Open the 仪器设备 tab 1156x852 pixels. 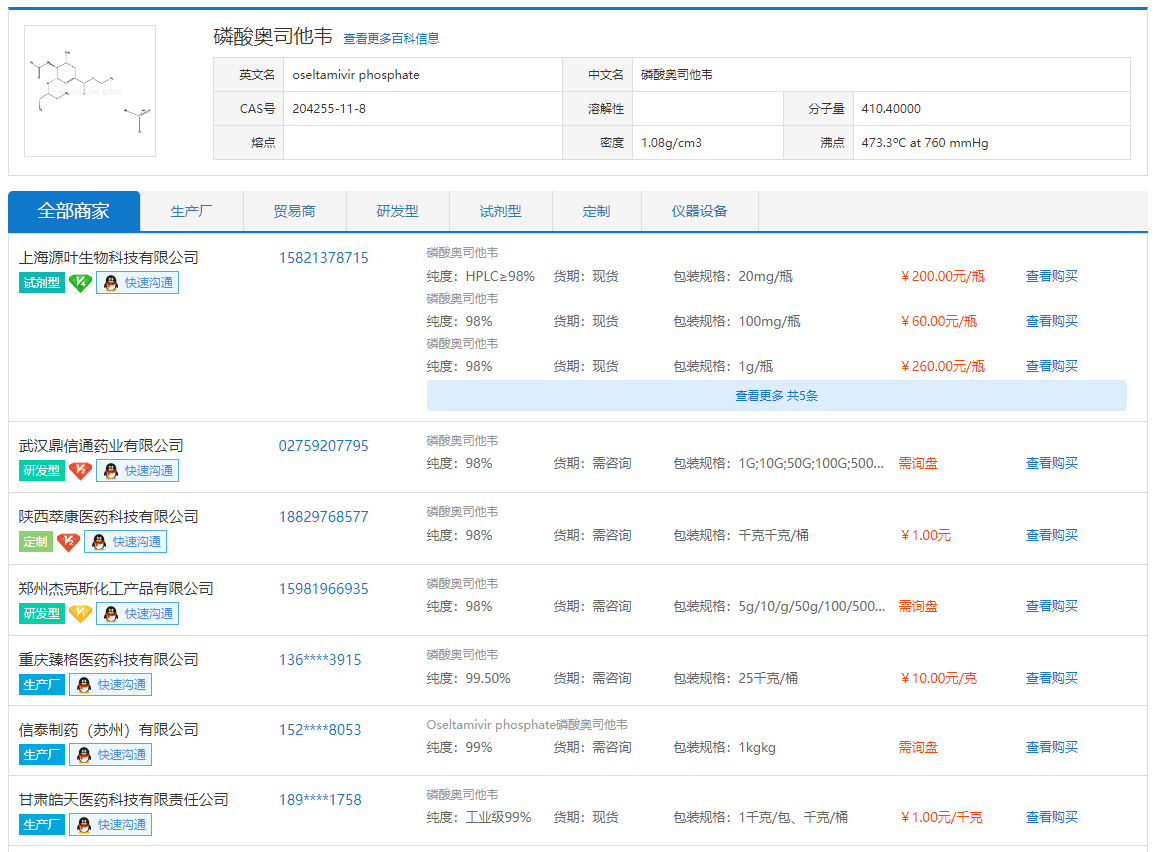click(699, 211)
